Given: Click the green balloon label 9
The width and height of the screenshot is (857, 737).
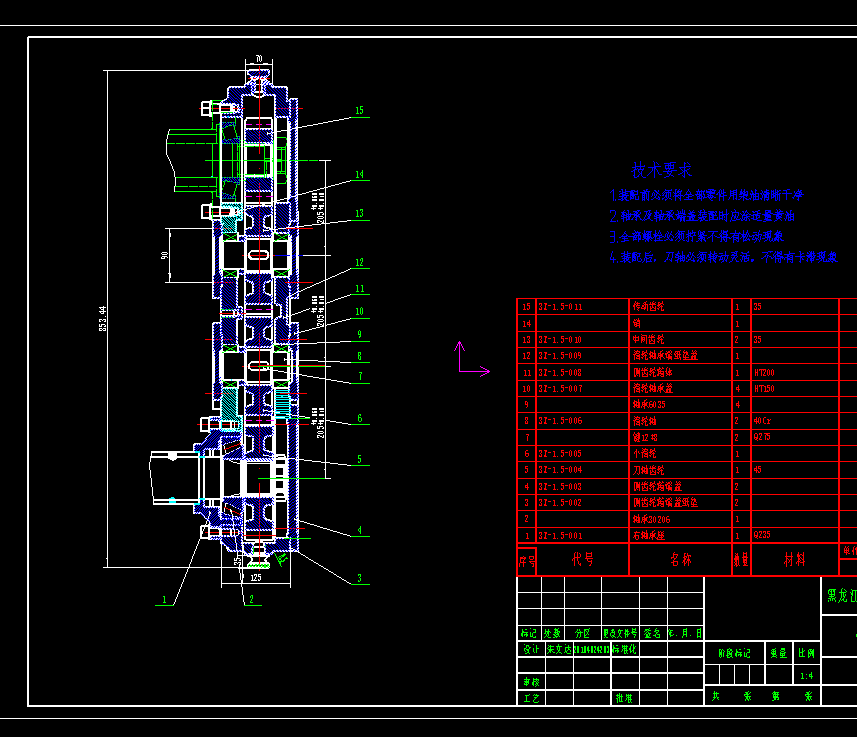Looking at the screenshot, I should (x=359, y=334).
